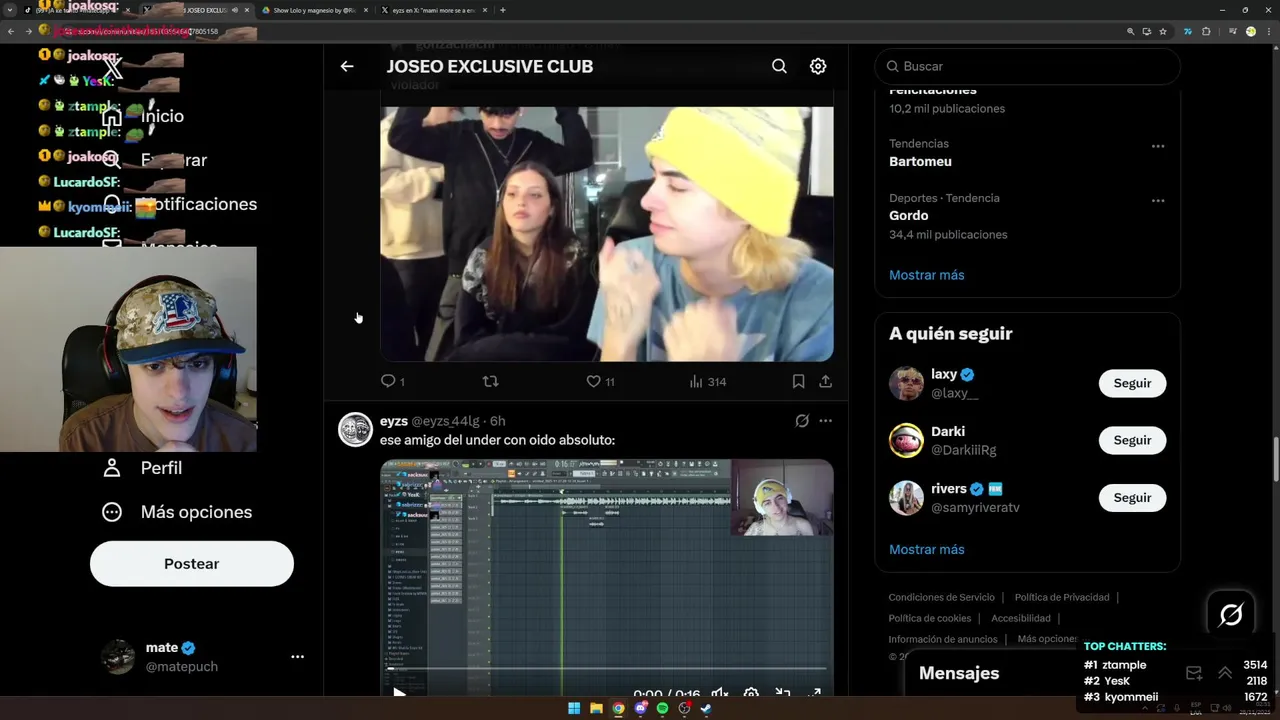Open Condiciones de Servicio link

[x=941, y=597]
